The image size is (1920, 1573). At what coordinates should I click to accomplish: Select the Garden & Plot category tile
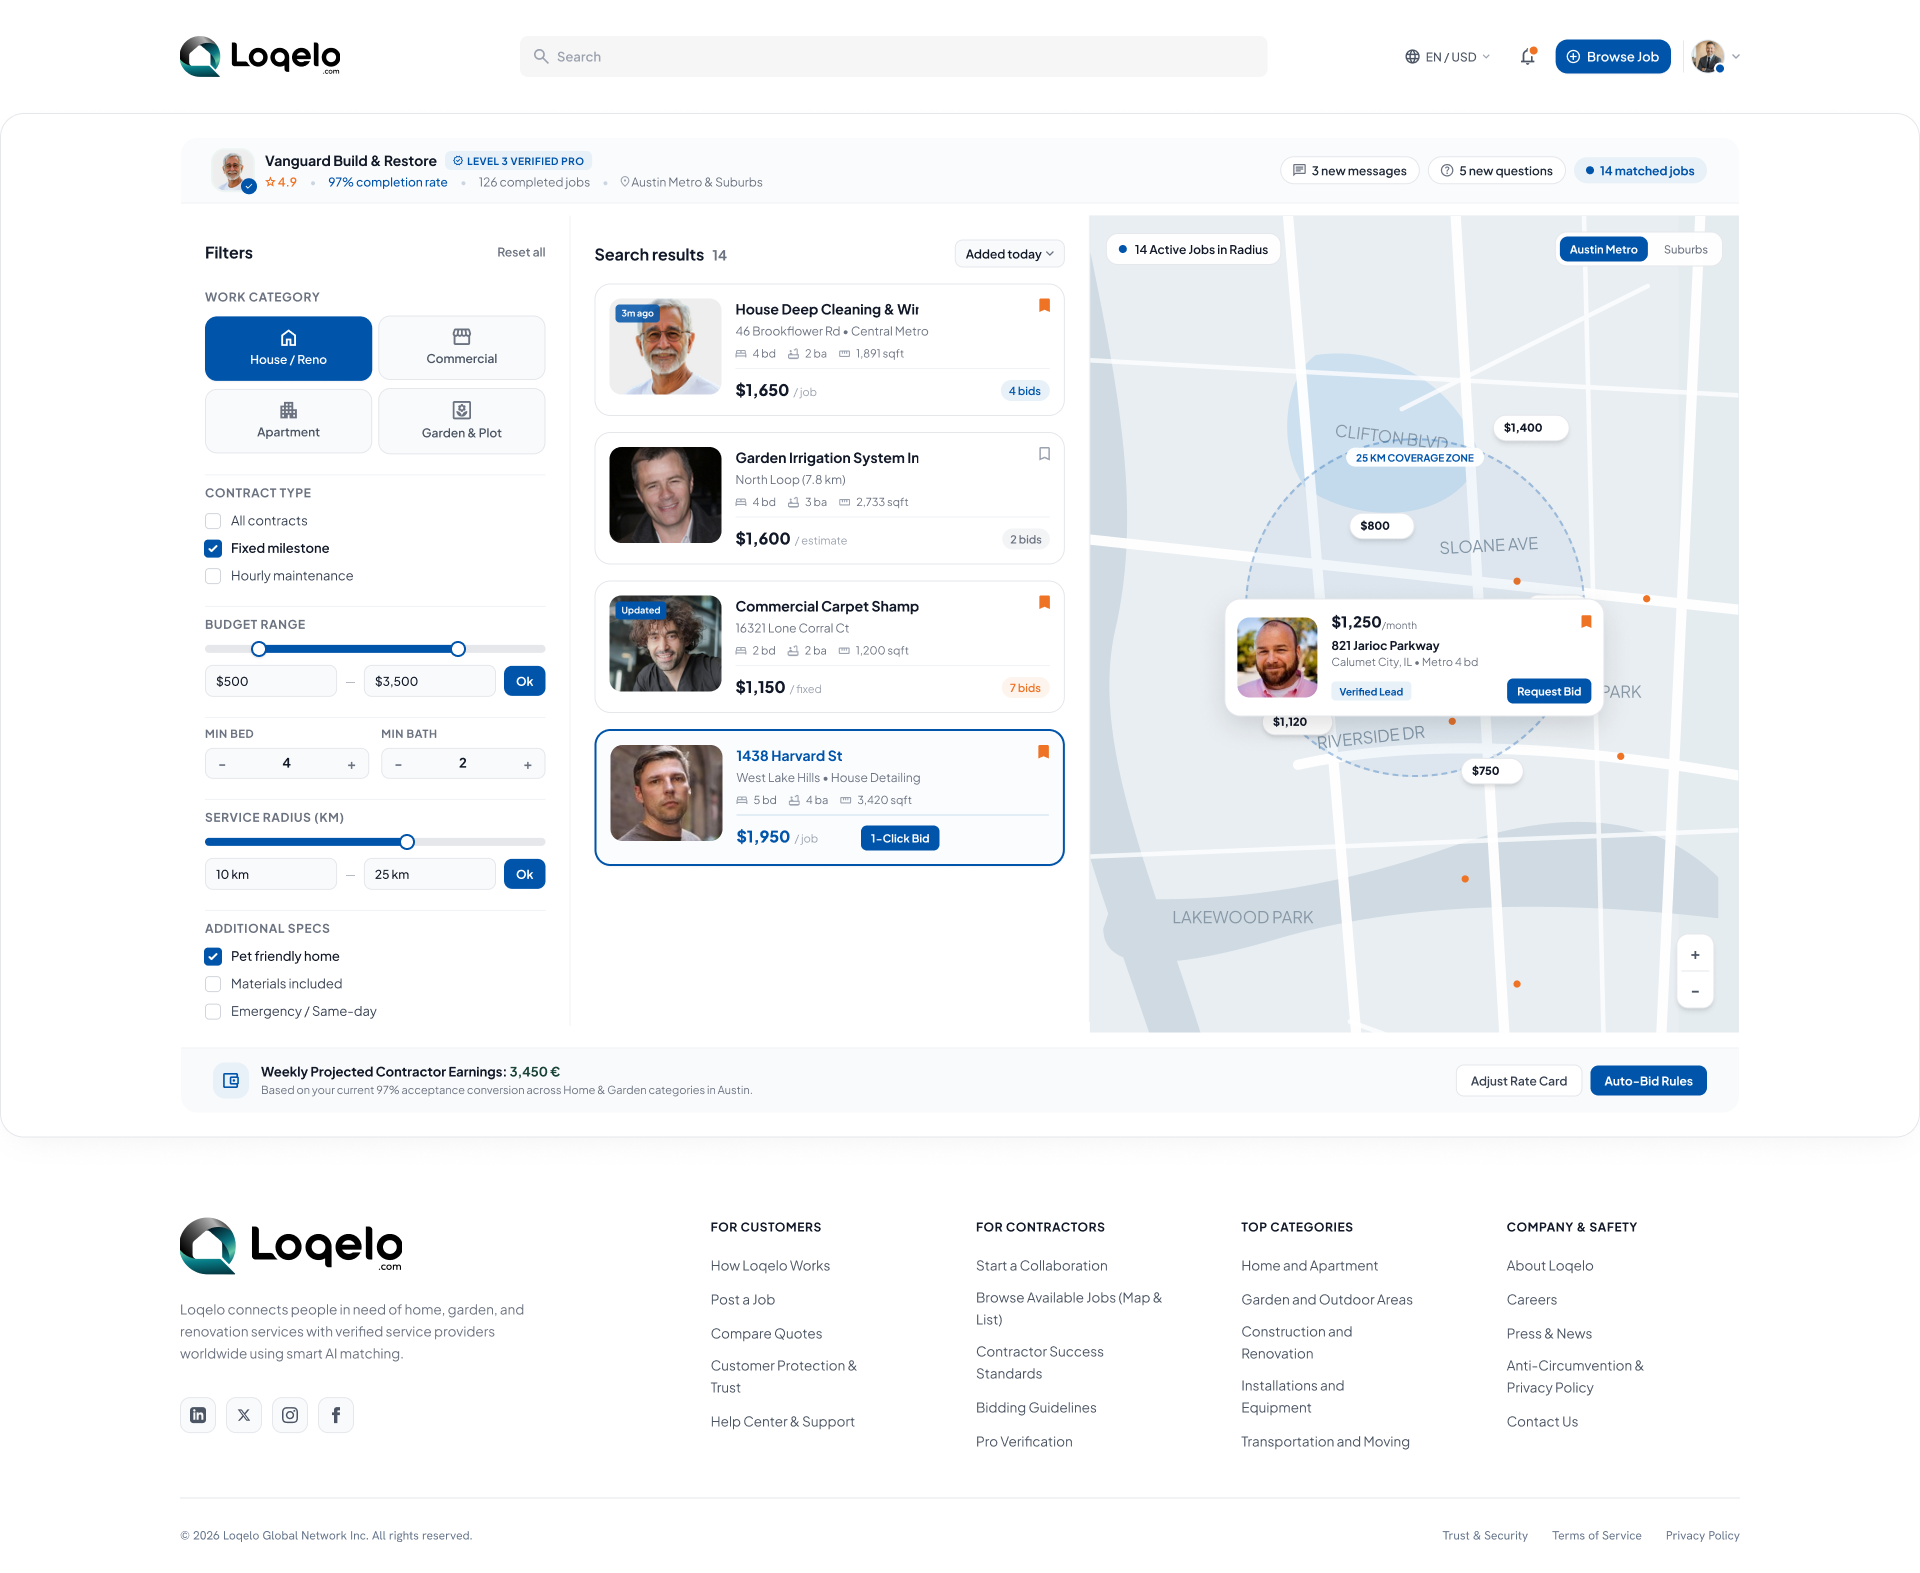462,421
